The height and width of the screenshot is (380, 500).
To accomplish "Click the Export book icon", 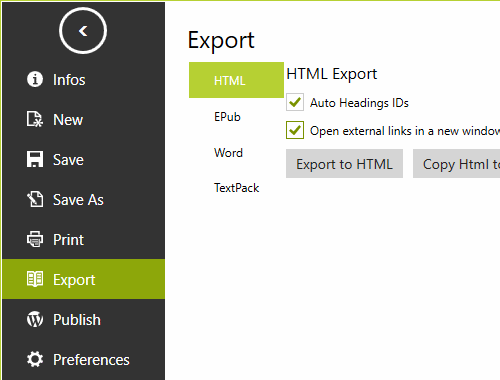I will coord(35,279).
